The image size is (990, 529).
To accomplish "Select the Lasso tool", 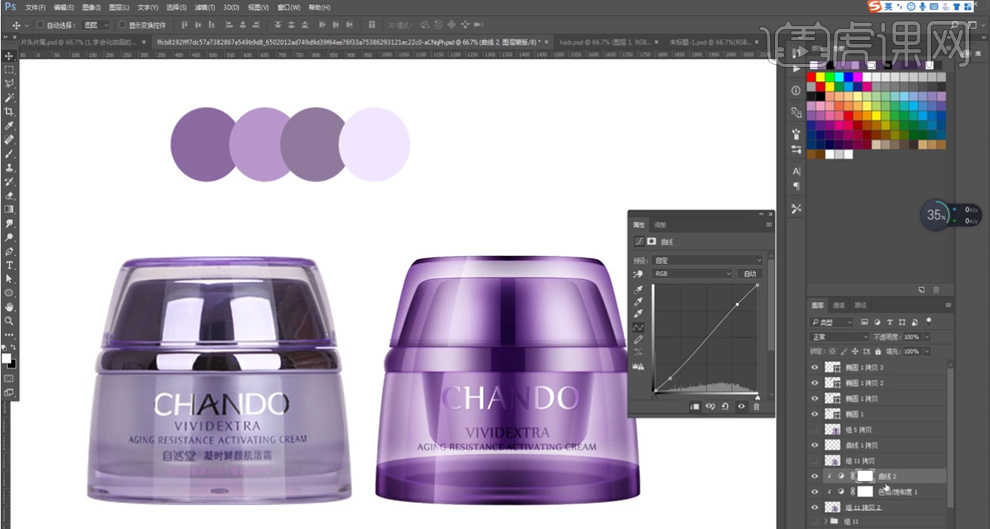I will [x=9, y=84].
